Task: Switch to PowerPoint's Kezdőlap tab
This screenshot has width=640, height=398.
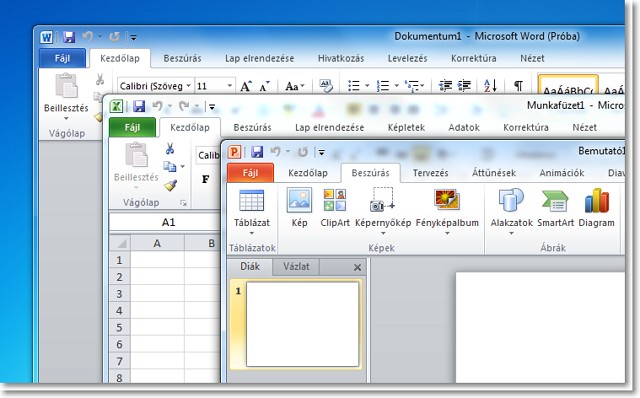Action: (x=308, y=173)
